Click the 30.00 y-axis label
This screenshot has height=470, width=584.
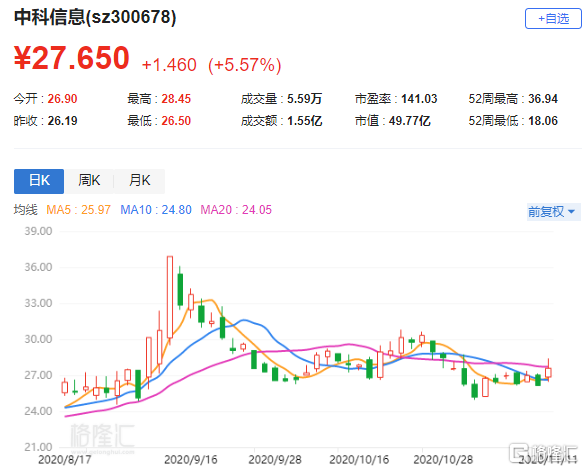(38, 339)
